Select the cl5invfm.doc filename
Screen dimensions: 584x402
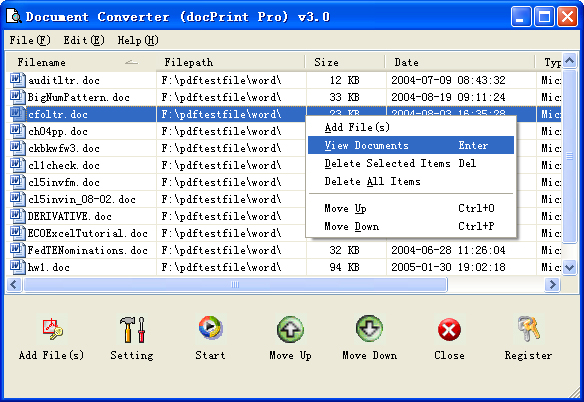point(64,182)
